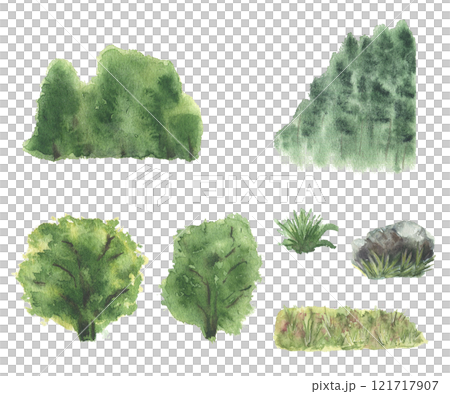Click the gray rock with grass
The height and width of the screenshot is (394, 450).
coord(394,250)
